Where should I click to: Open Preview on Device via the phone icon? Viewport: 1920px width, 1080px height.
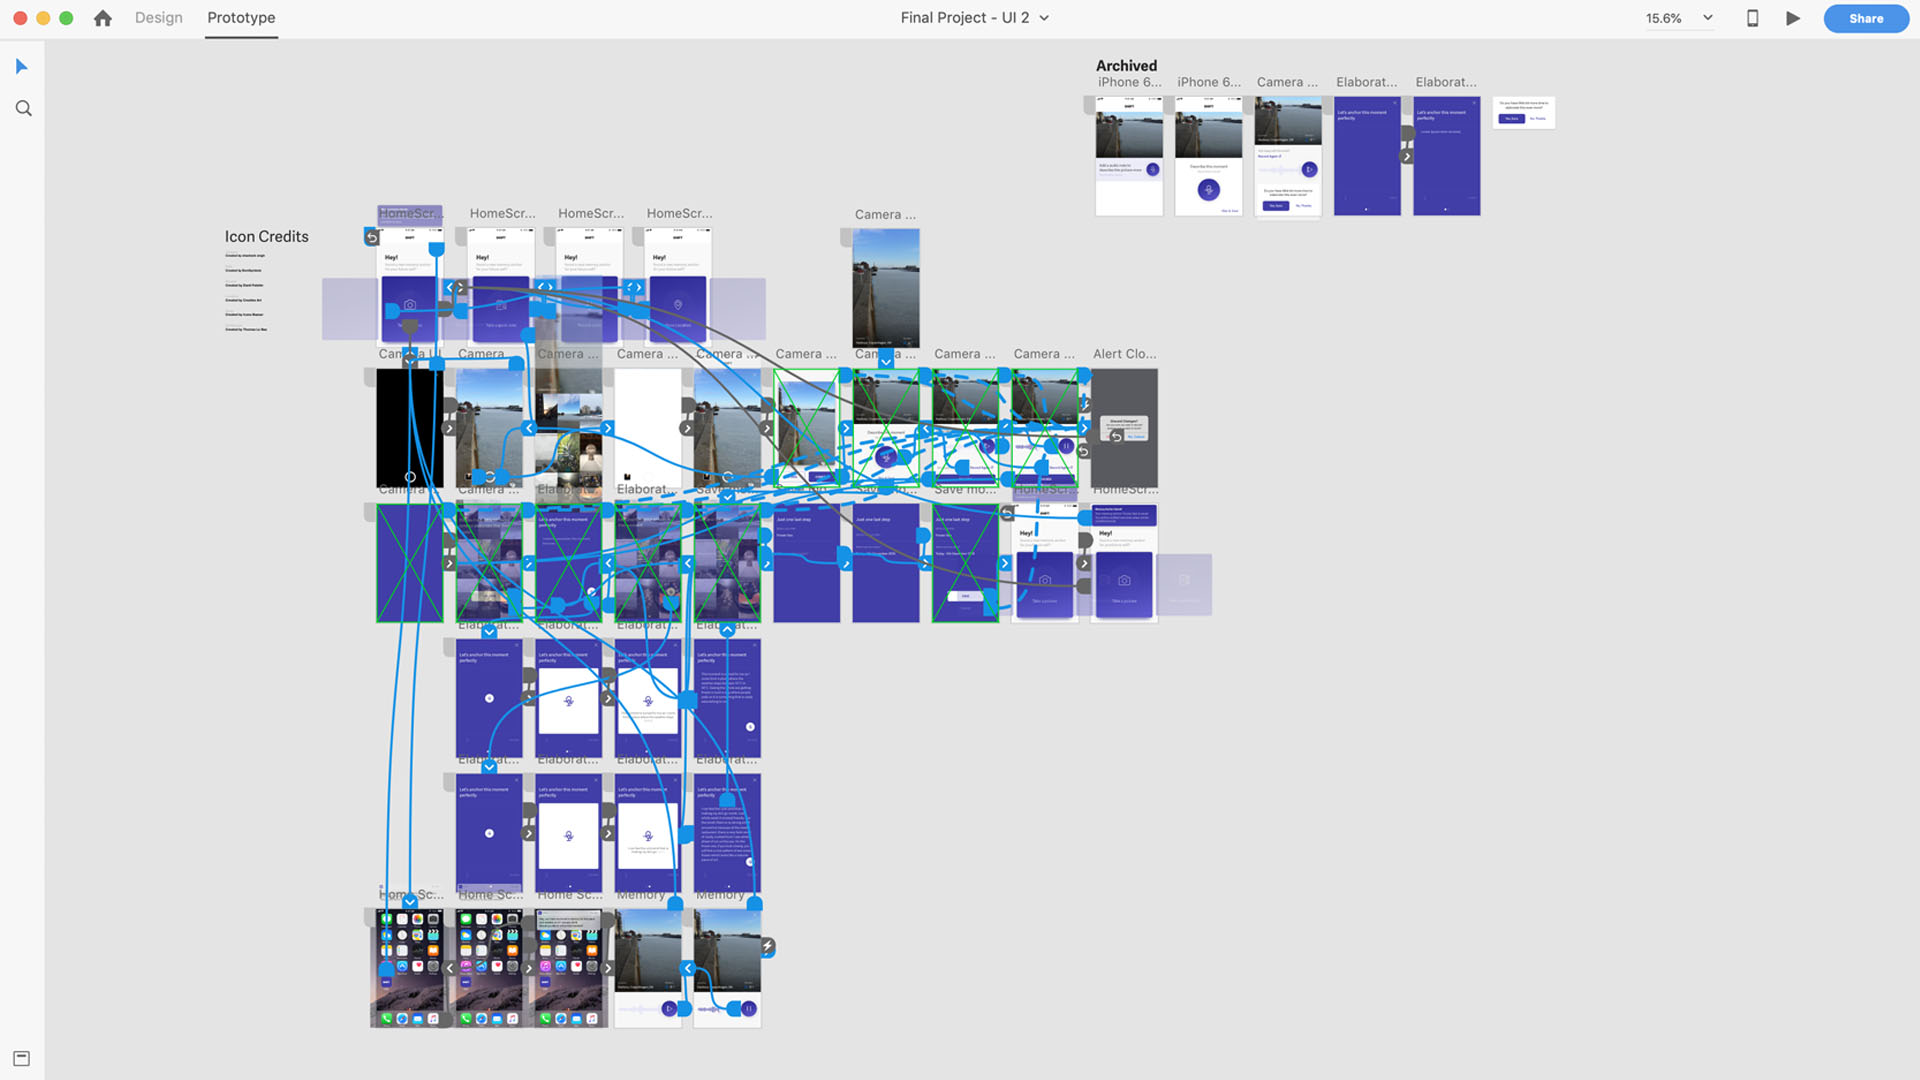(1752, 18)
